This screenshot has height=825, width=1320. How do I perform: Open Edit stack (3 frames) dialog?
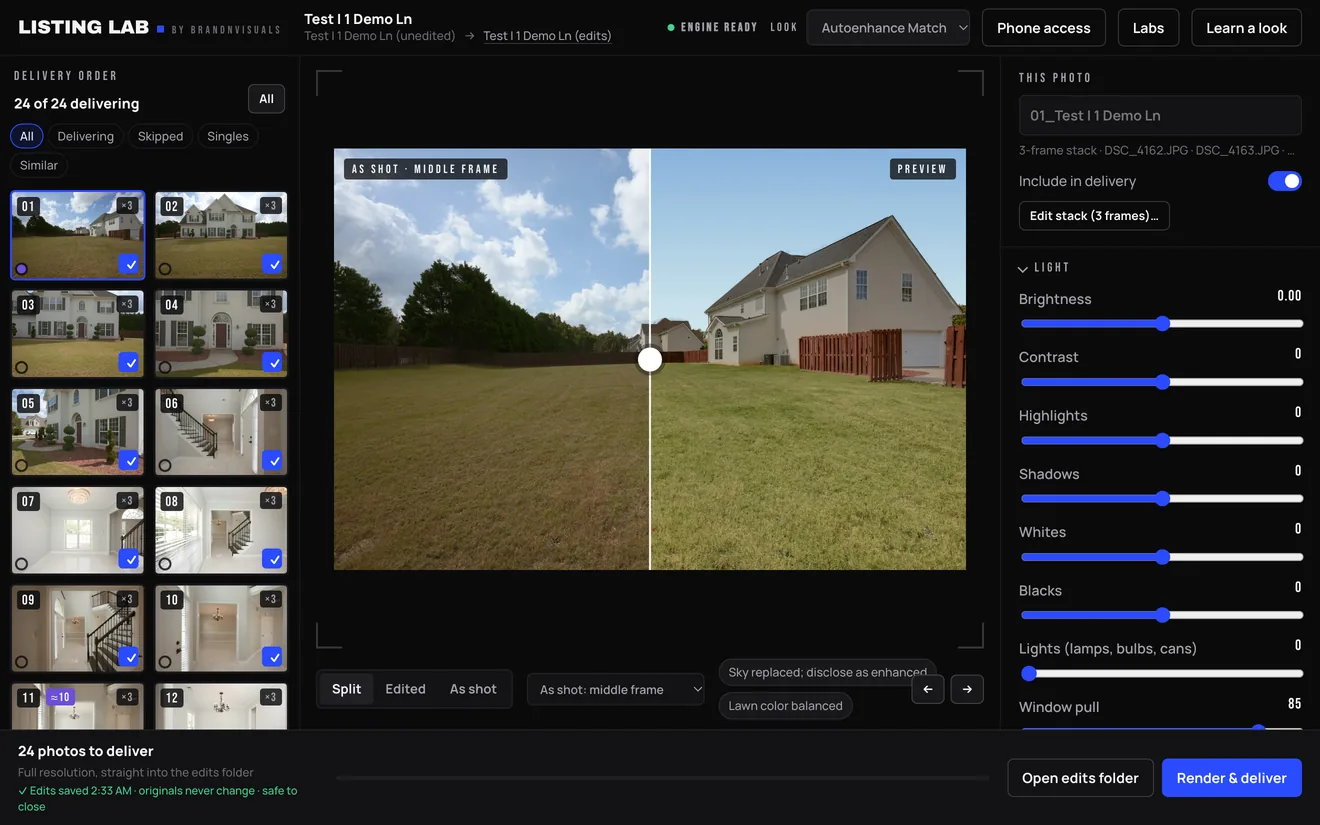click(x=1094, y=216)
